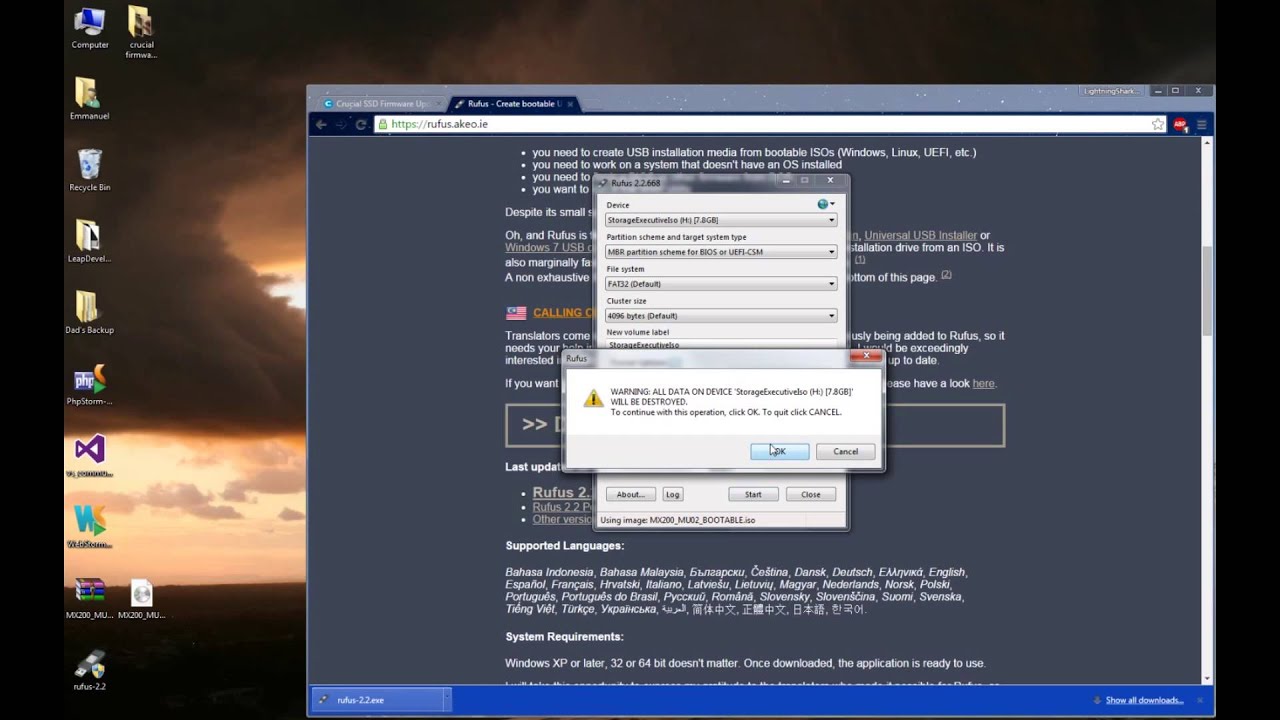Open the Rufus Log window
The height and width of the screenshot is (720, 1280).
point(673,494)
